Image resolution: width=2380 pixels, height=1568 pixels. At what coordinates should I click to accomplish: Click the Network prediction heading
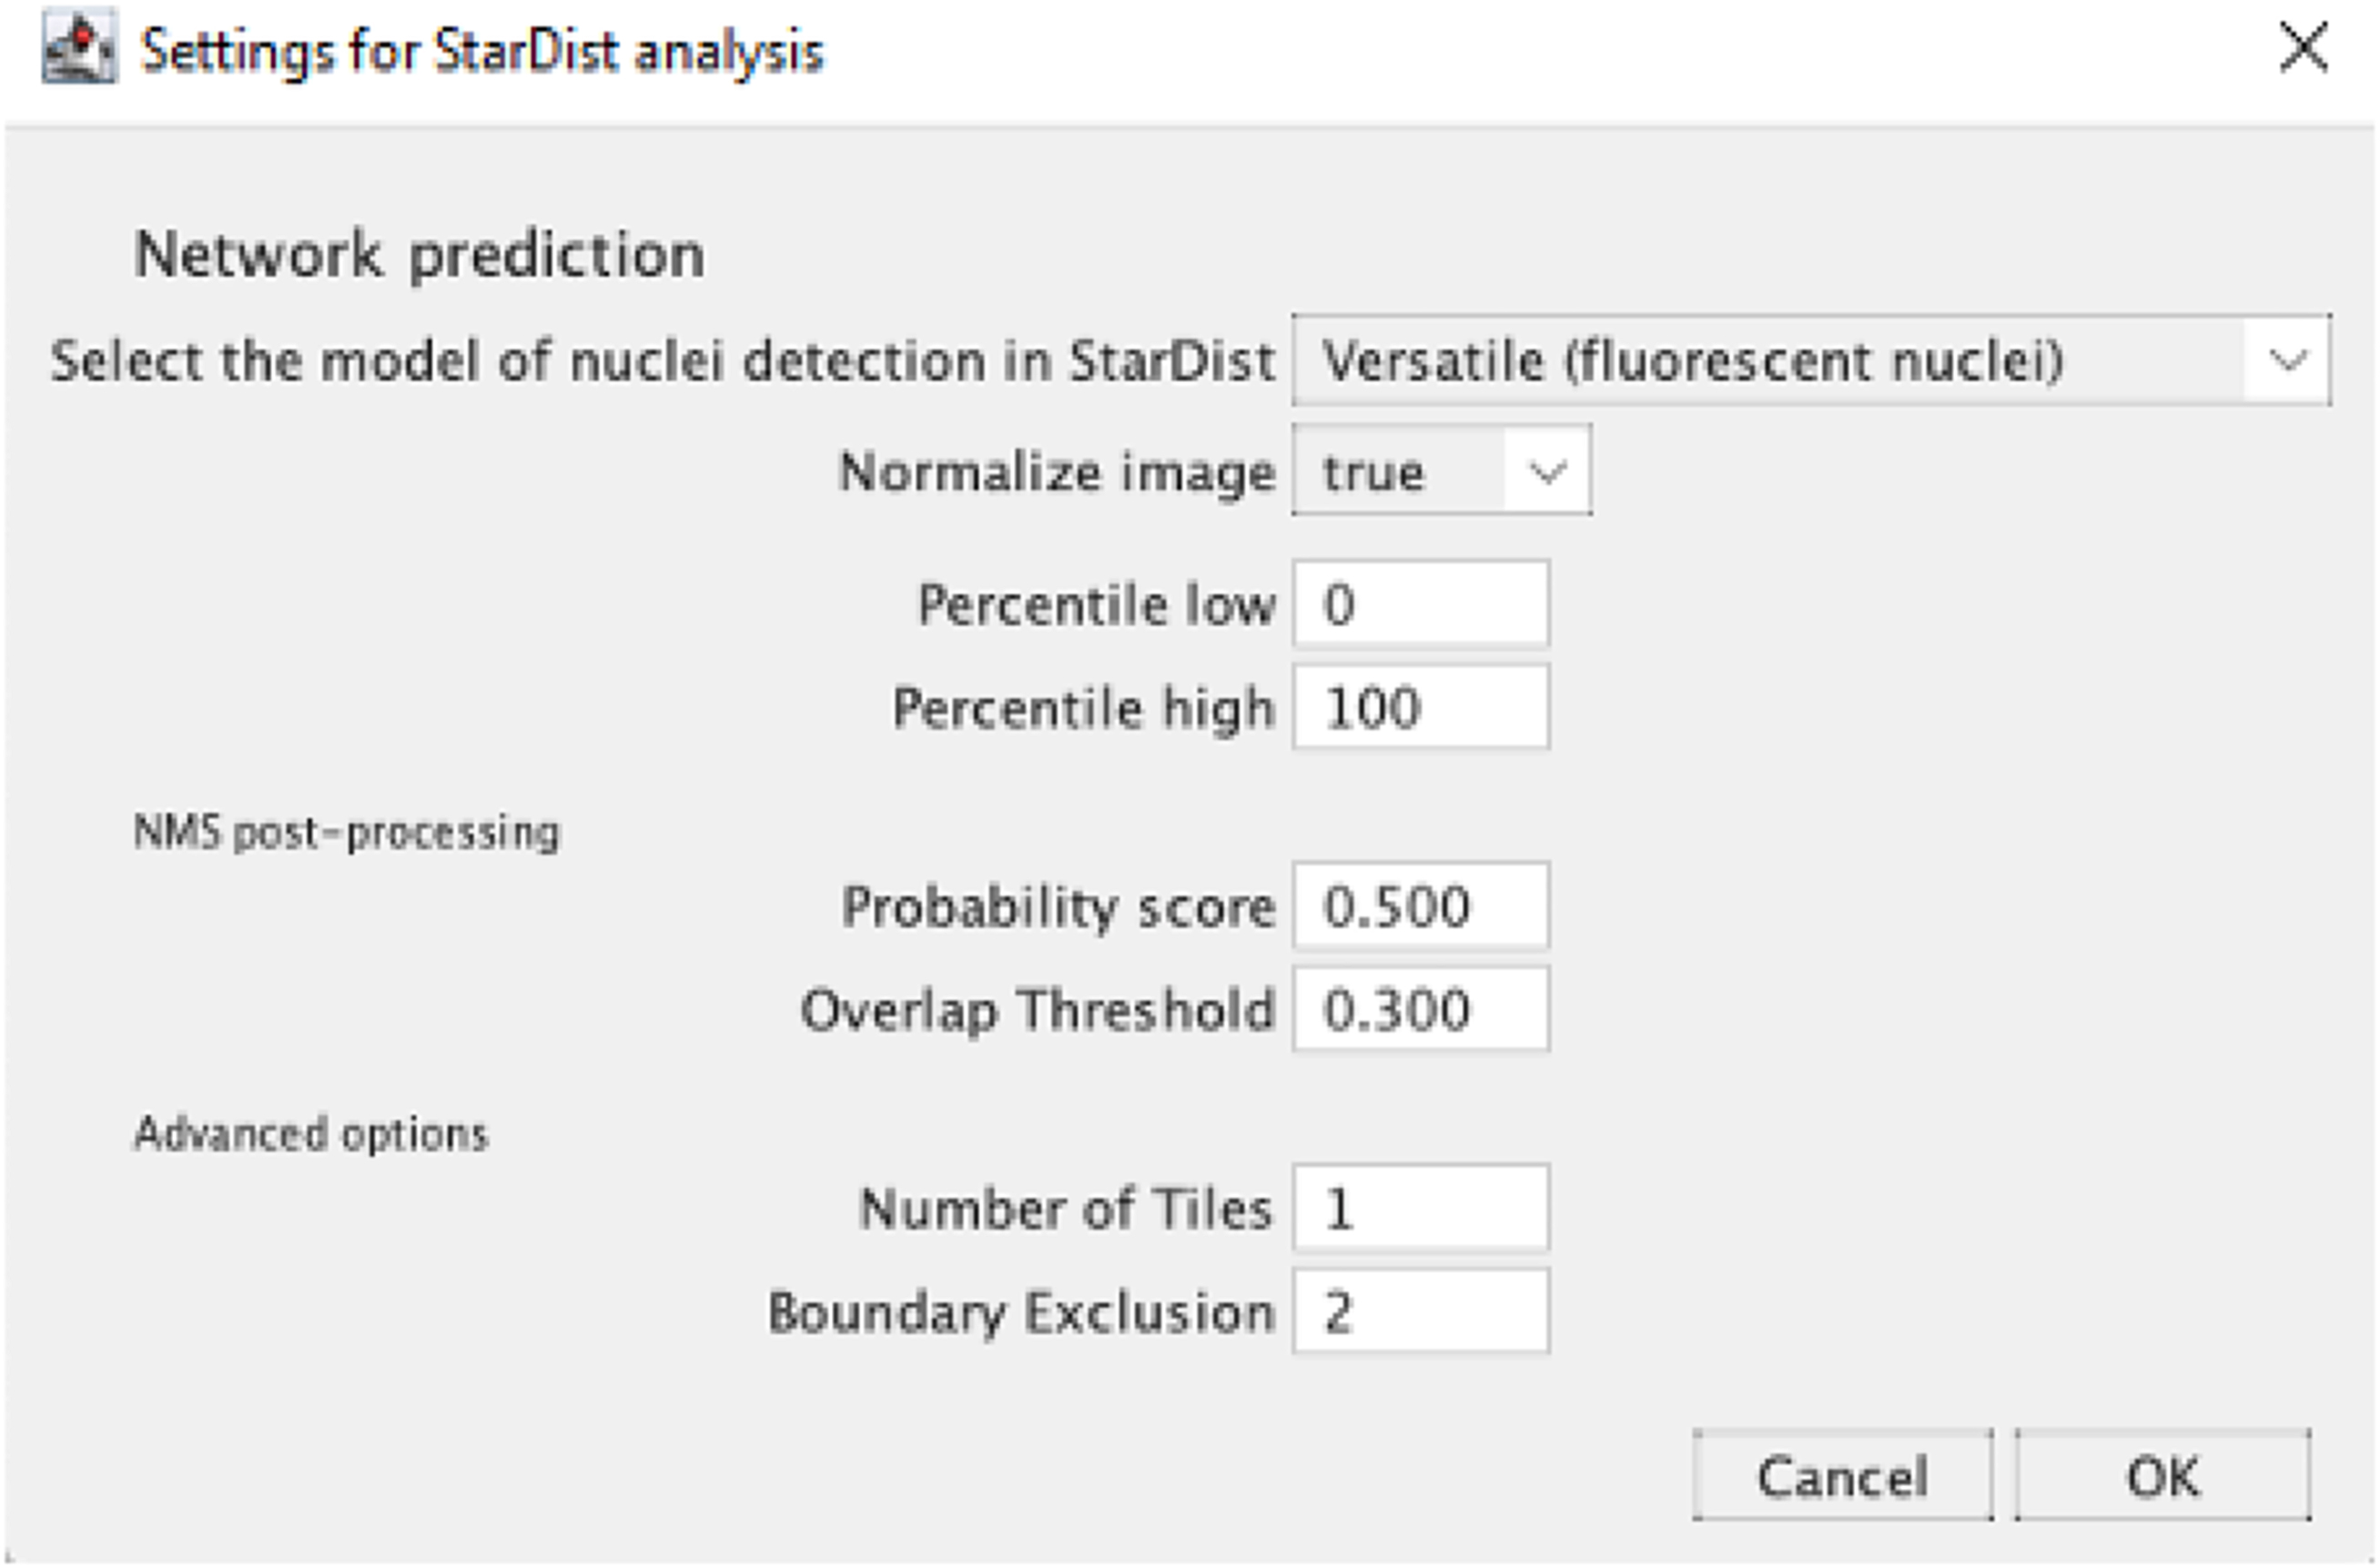coord(419,256)
